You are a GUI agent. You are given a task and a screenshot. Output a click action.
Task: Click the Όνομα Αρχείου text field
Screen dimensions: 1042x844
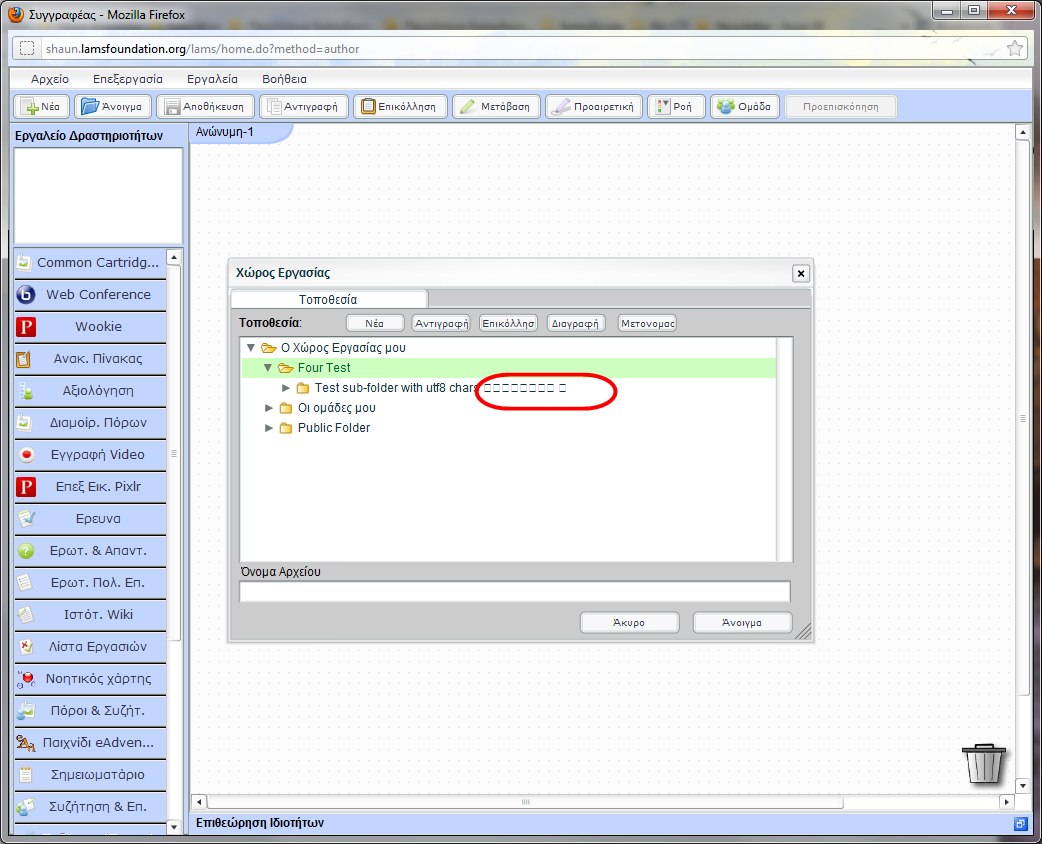(514, 592)
